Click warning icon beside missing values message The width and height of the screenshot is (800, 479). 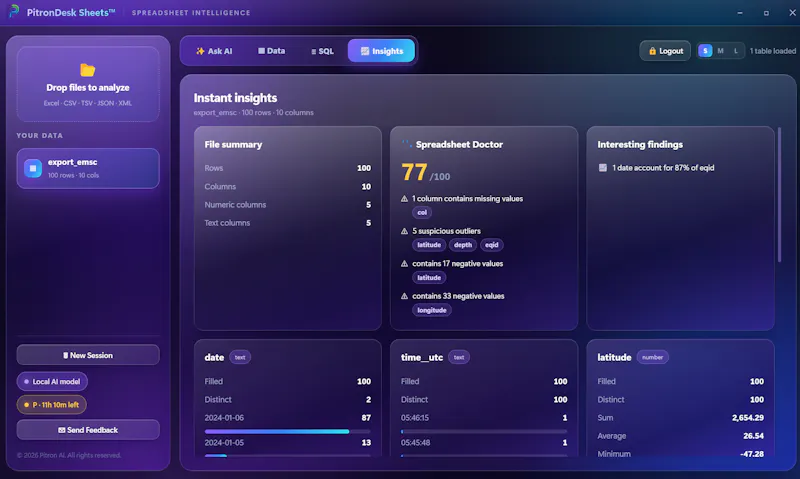405,199
